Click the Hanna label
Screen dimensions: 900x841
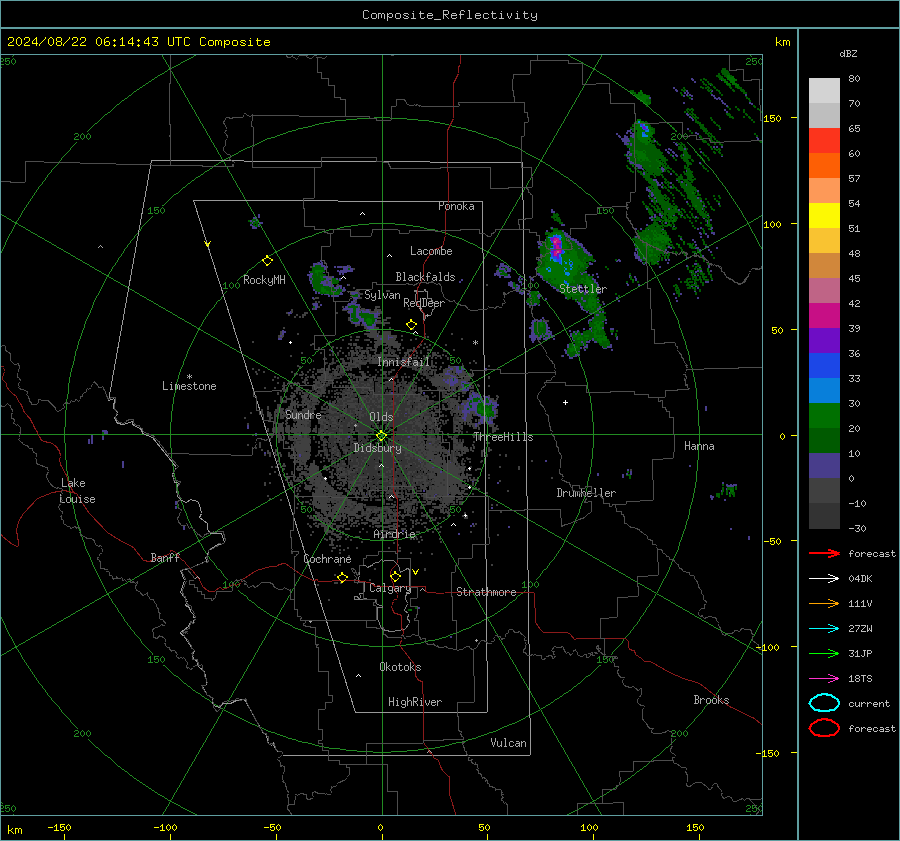[699, 446]
